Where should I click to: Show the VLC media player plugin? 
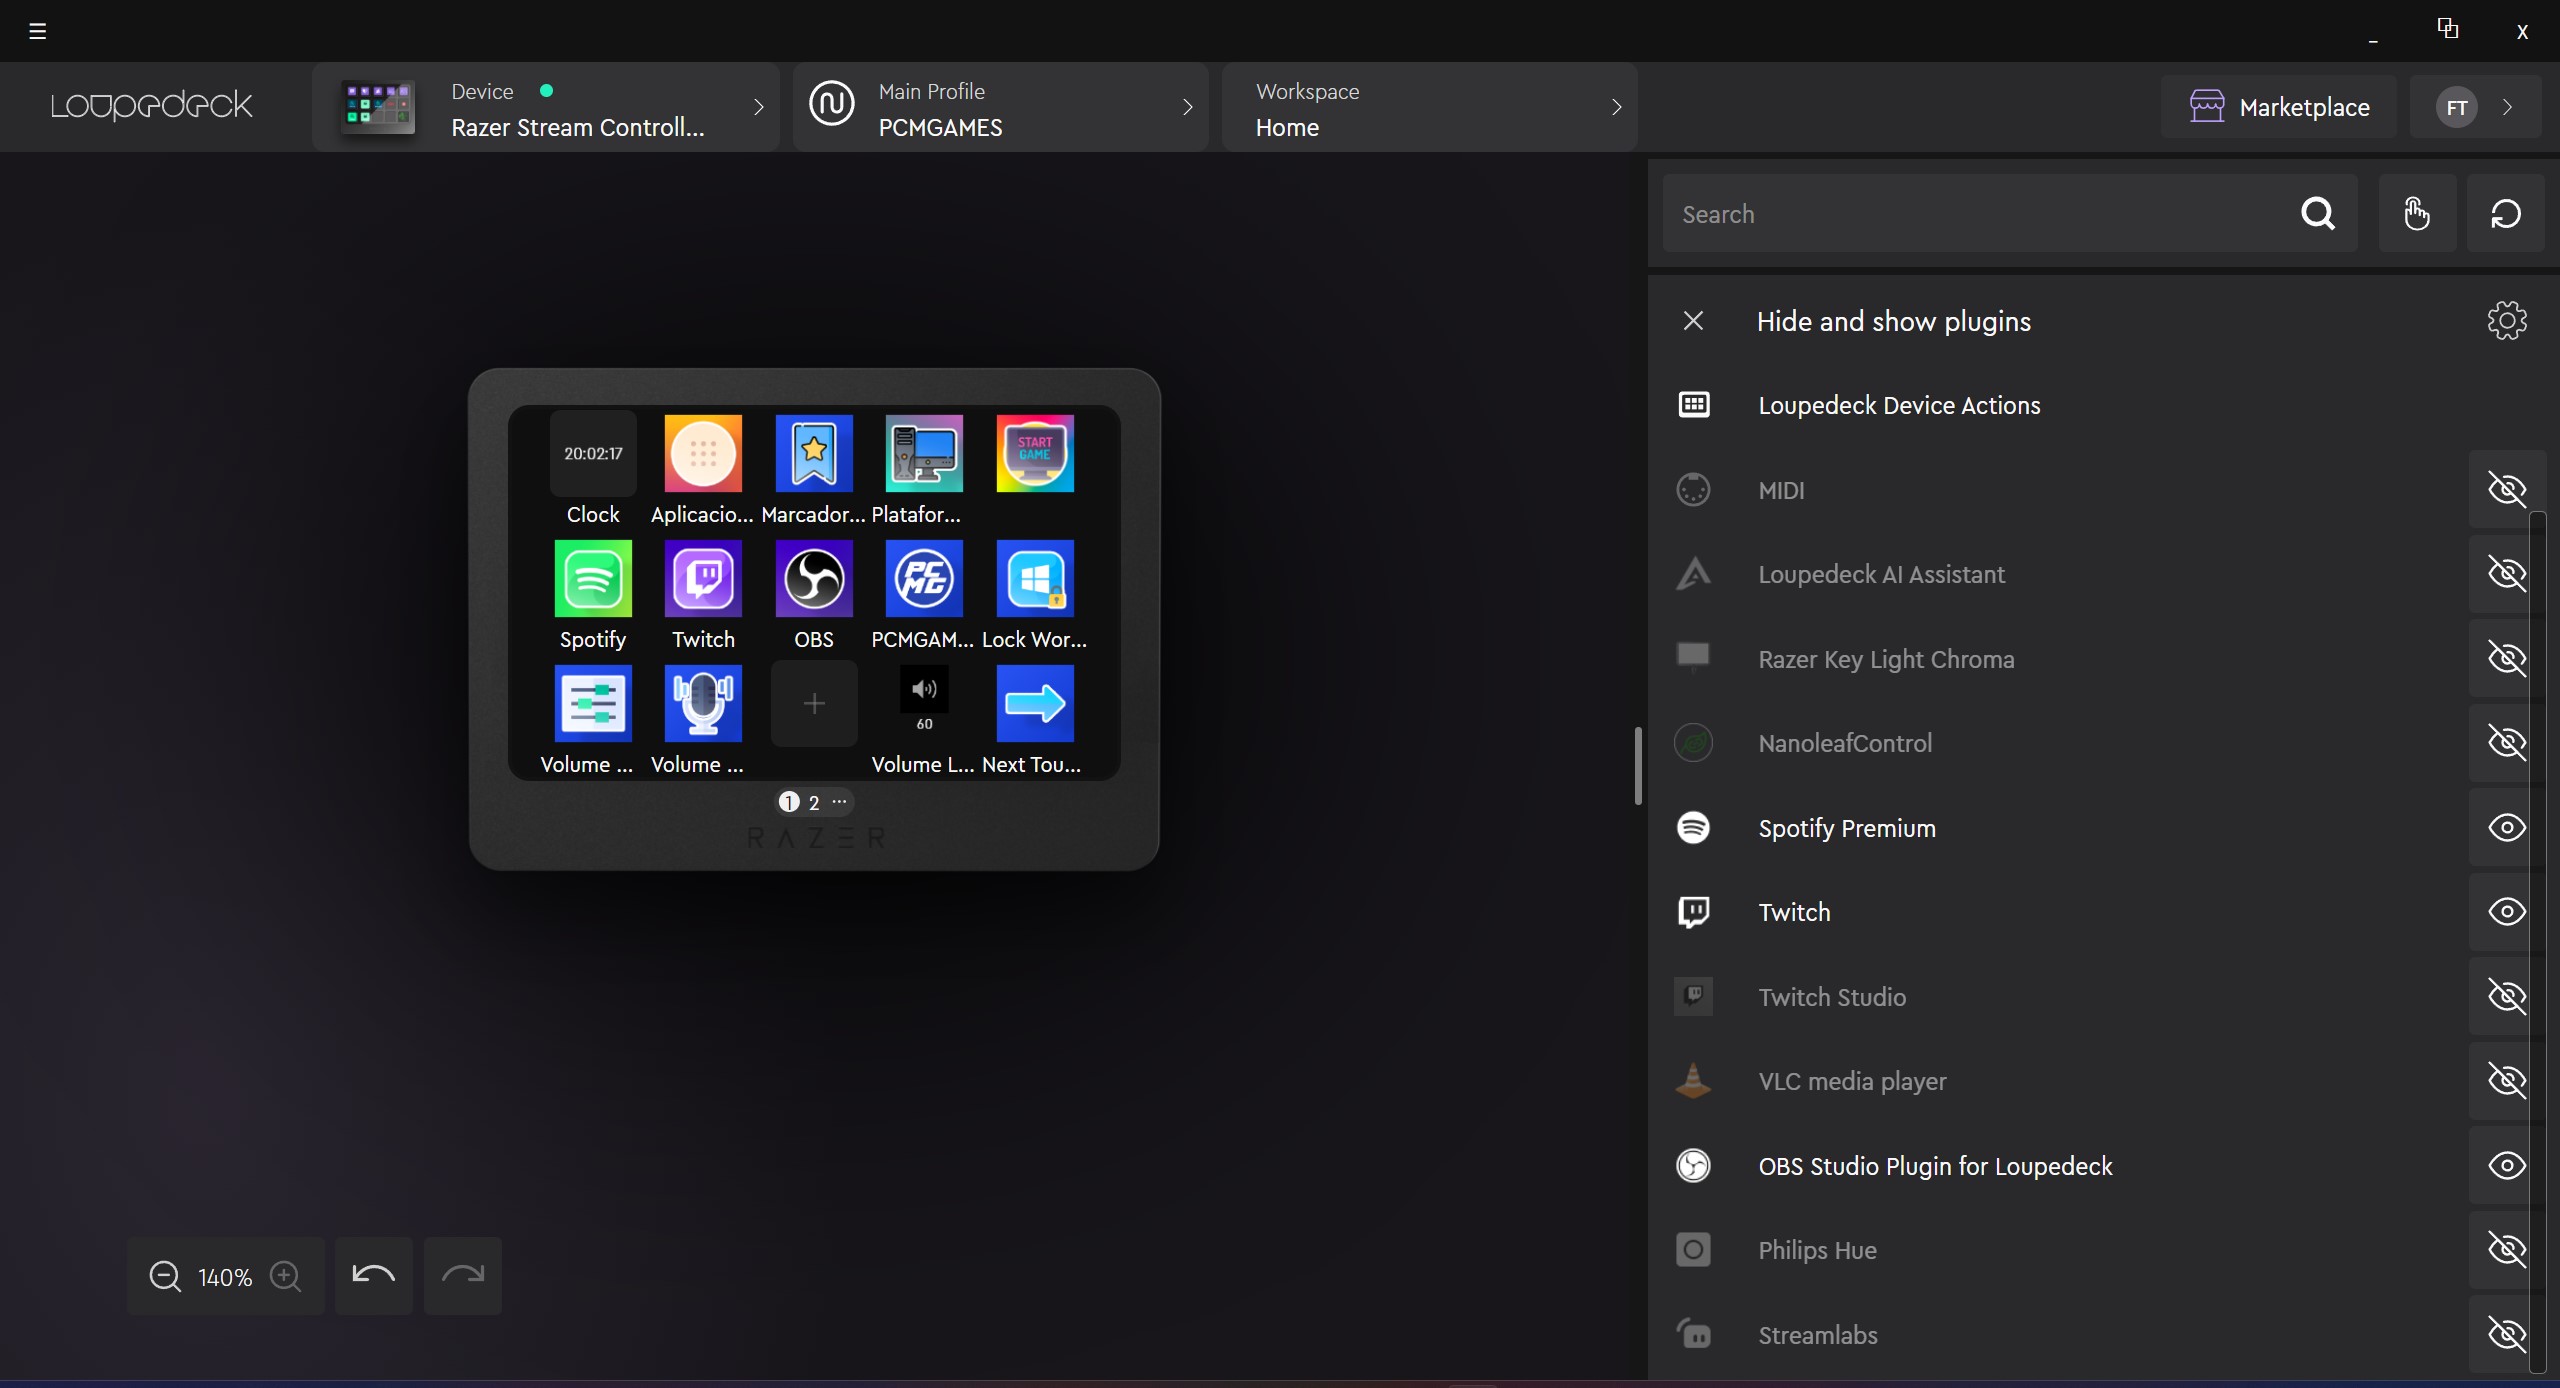(x=2507, y=1080)
